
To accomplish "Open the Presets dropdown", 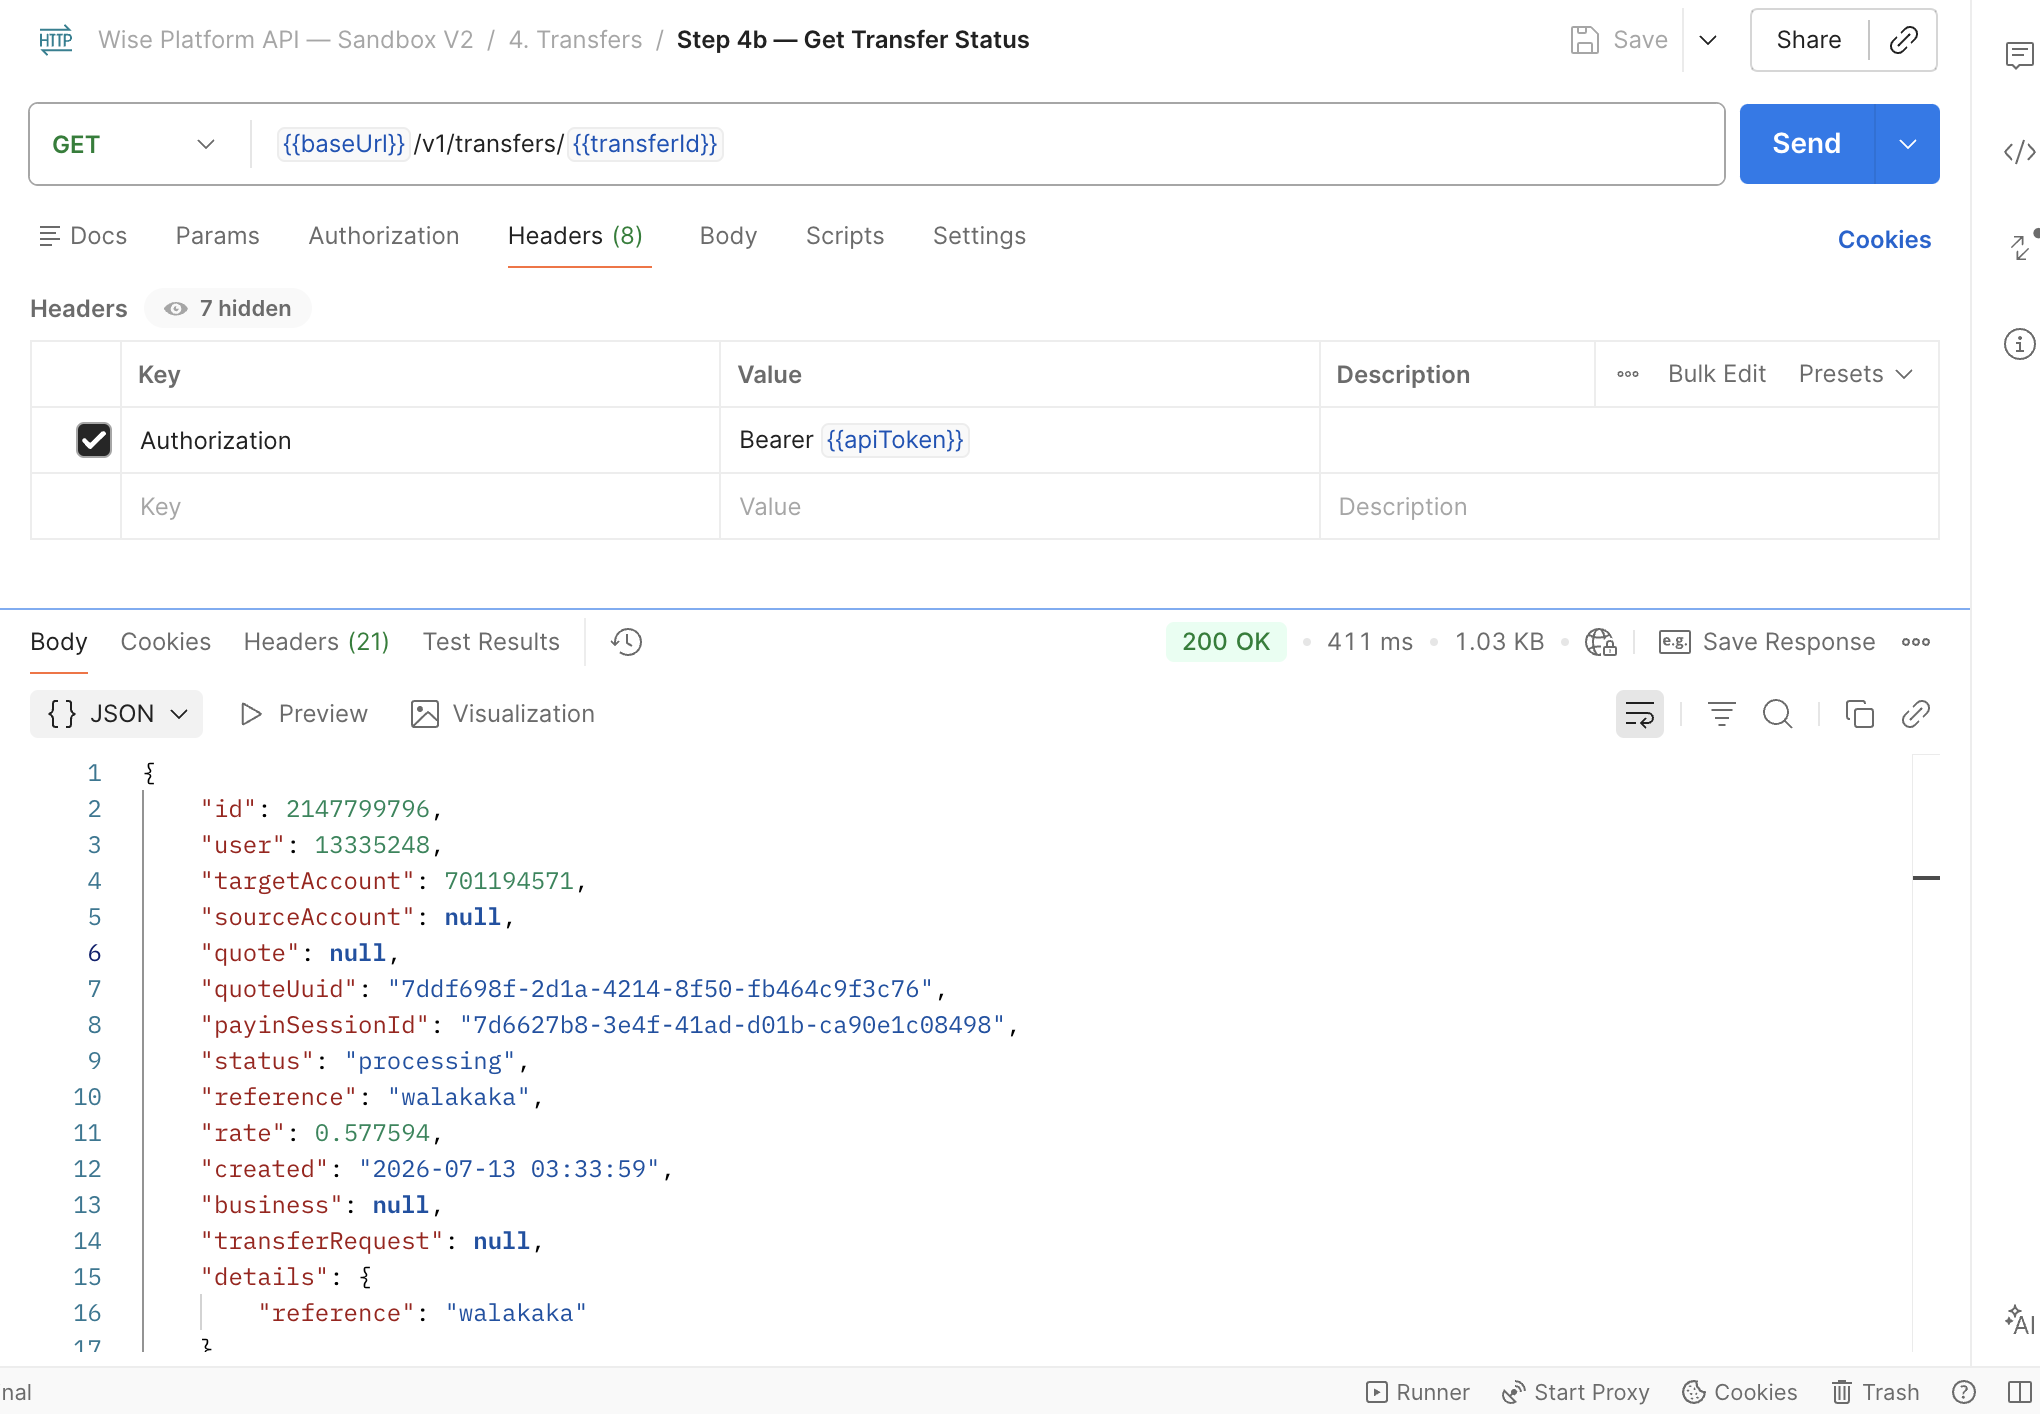I will pos(1856,374).
